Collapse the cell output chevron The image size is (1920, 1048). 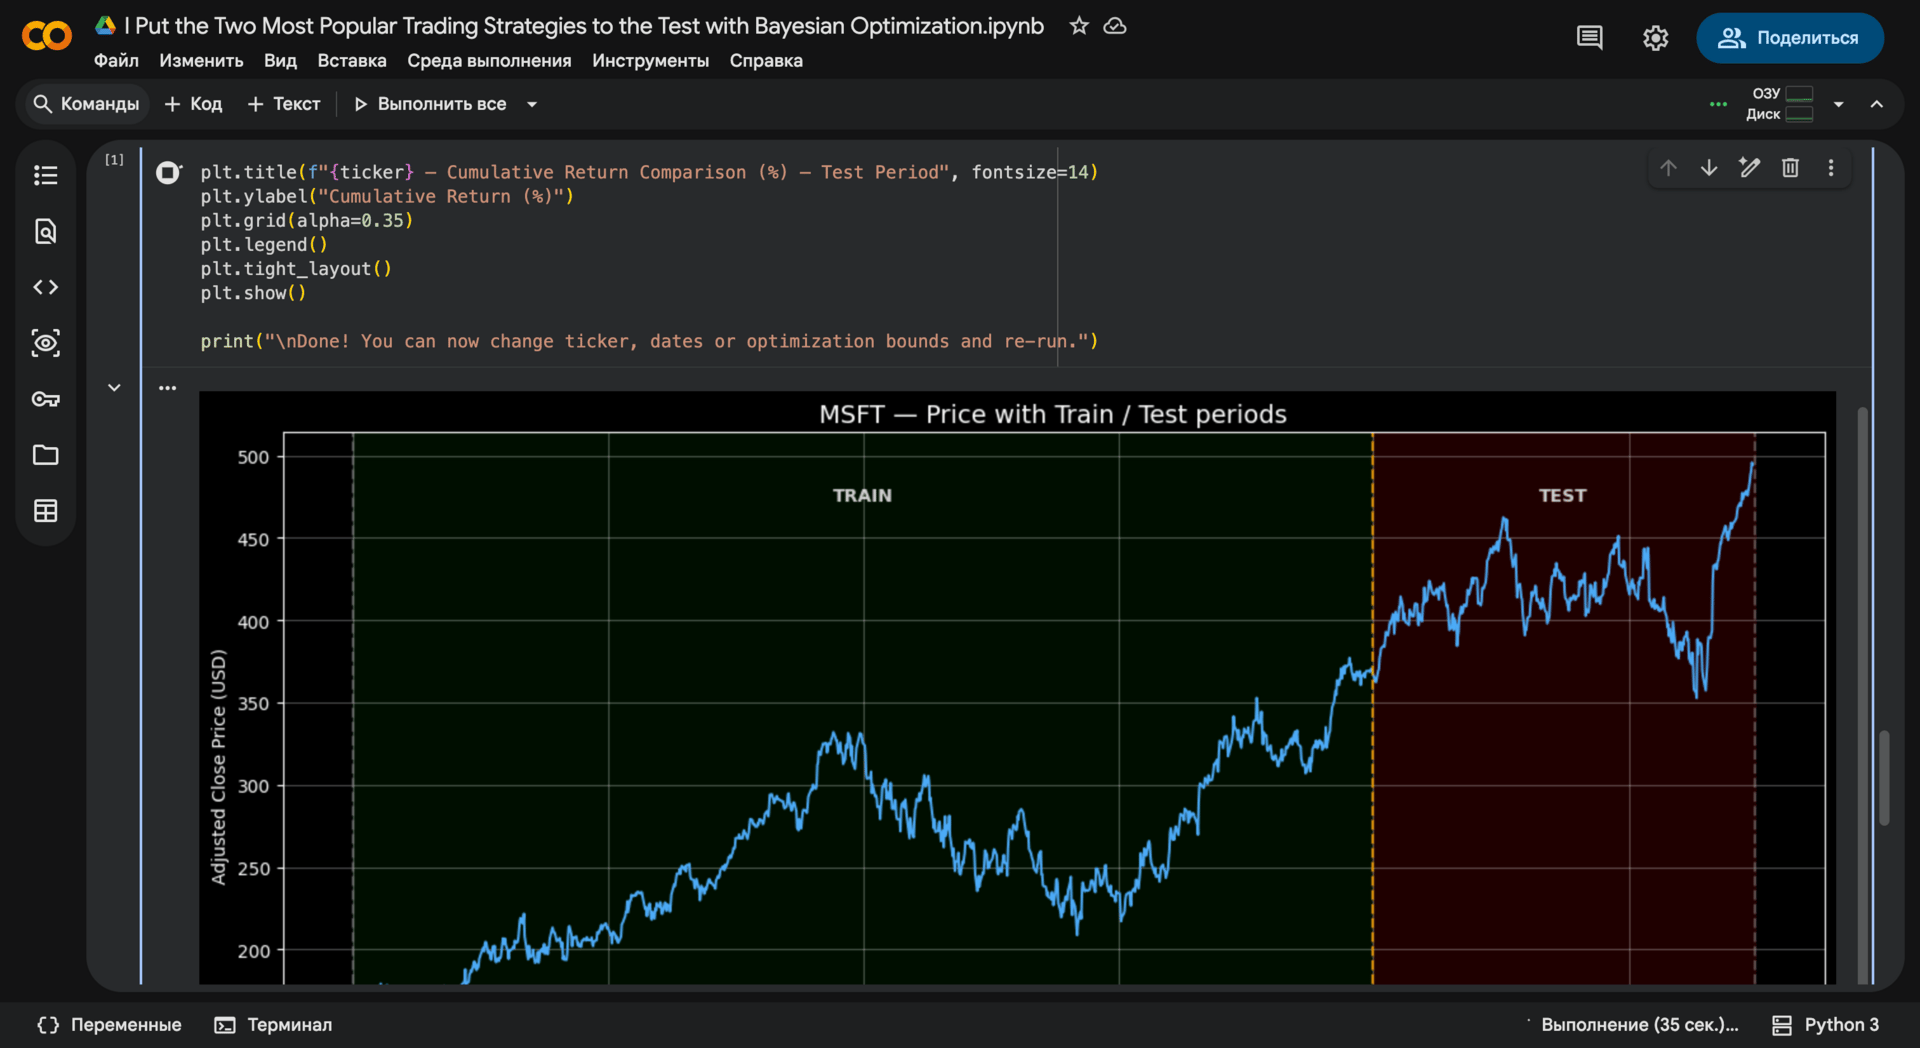(x=114, y=388)
